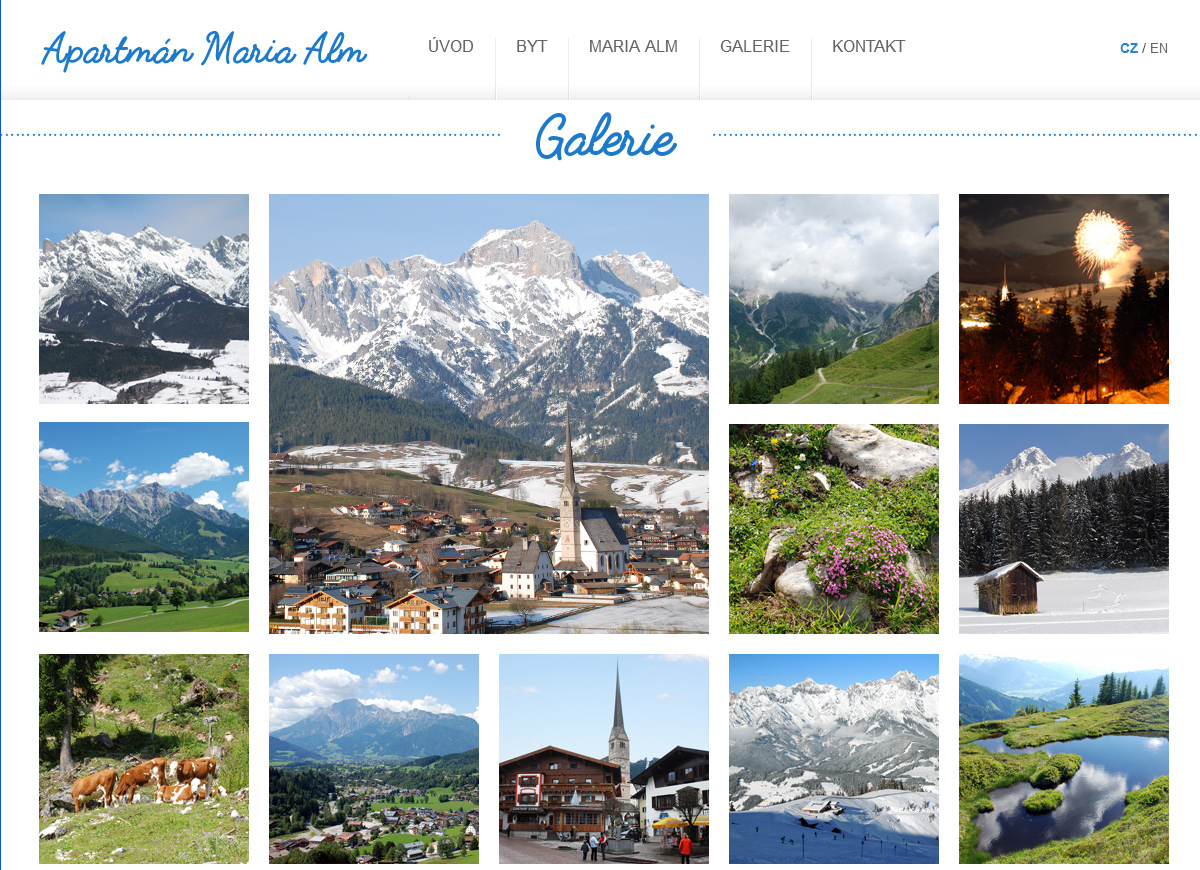Go to the BYT page
Image resolution: width=1200 pixels, height=870 pixels.
(531, 47)
